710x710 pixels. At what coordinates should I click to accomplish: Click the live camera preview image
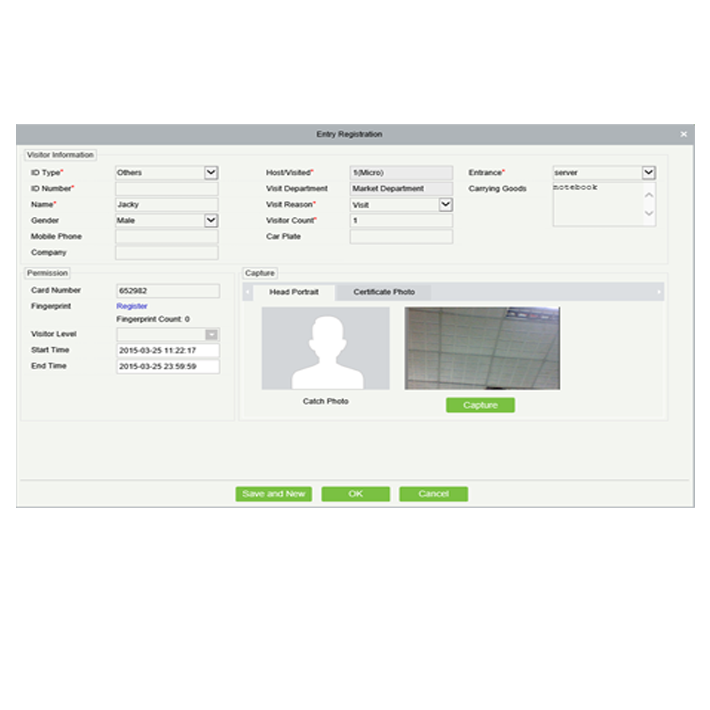[x=482, y=348]
